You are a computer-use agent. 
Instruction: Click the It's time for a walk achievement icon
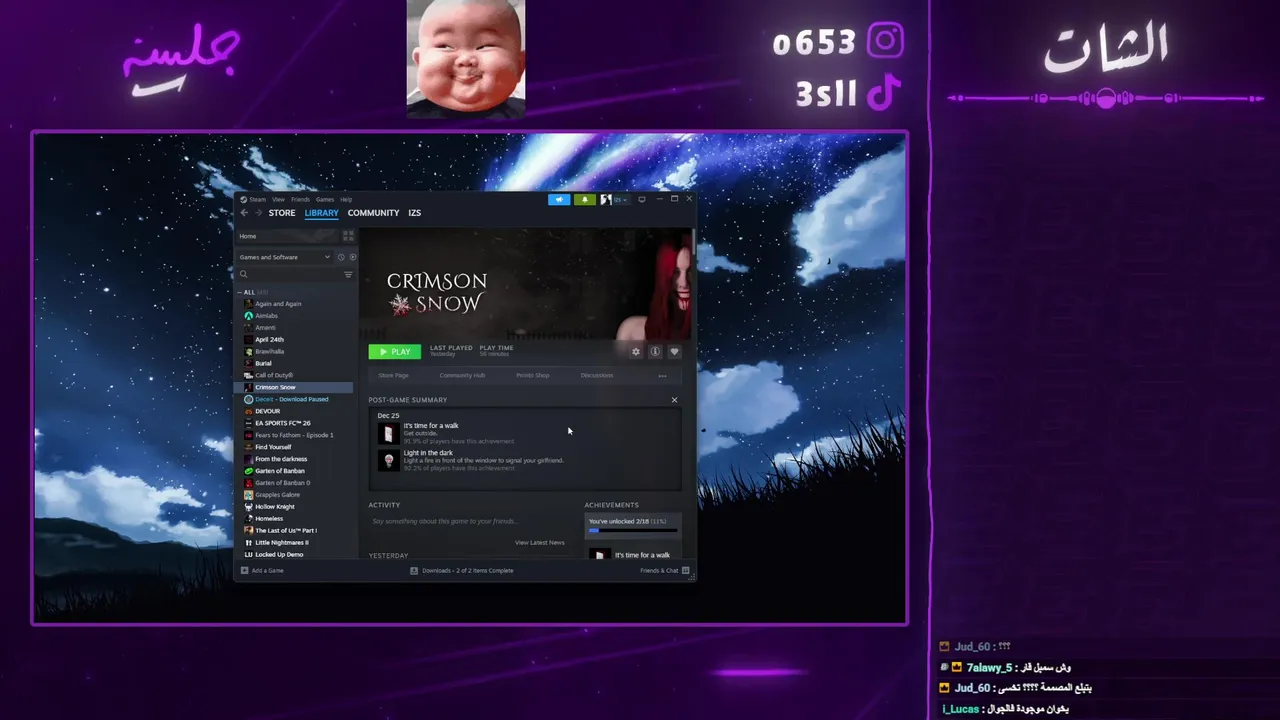point(388,433)
